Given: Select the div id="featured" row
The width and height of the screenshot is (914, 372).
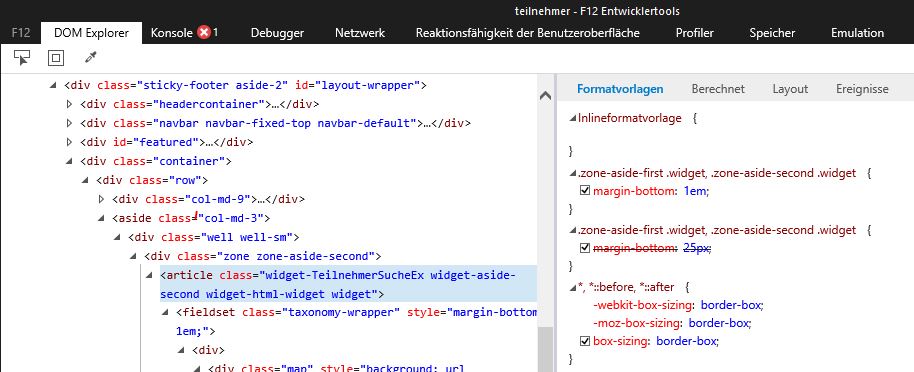Looking at the screenshot, I should [x=167, y=142].
